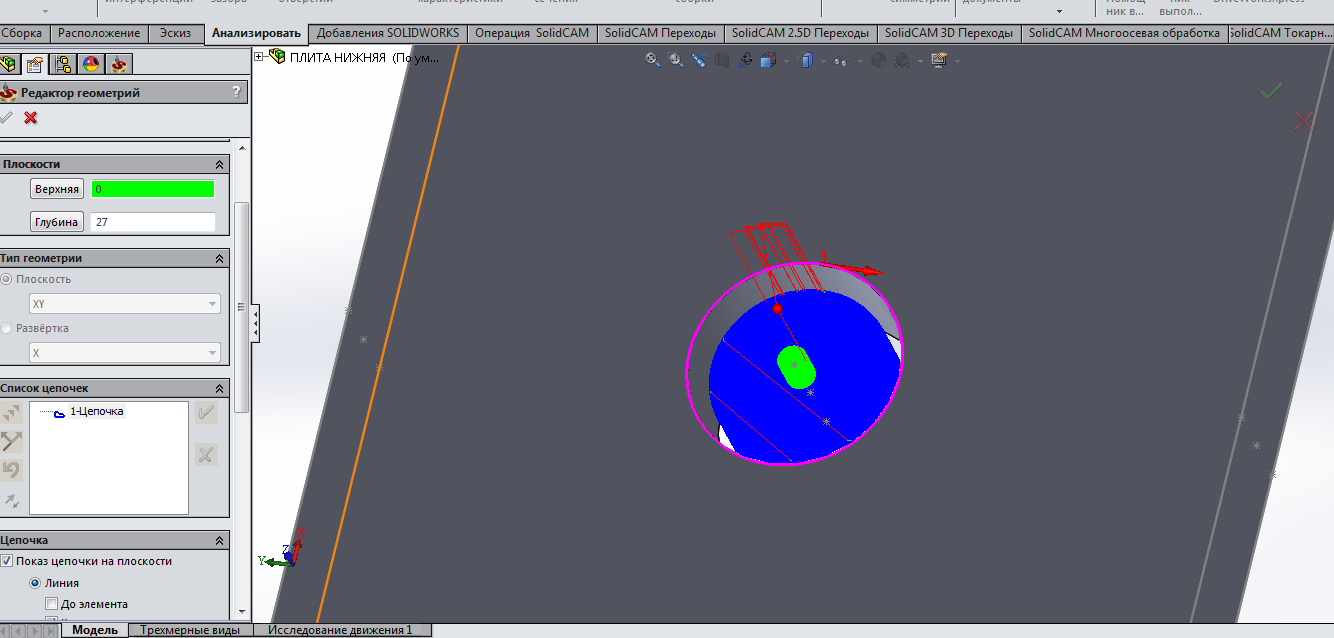Collapse the Цепочка section
This screenshot has width=1334, height=638.
pos(219,540)
